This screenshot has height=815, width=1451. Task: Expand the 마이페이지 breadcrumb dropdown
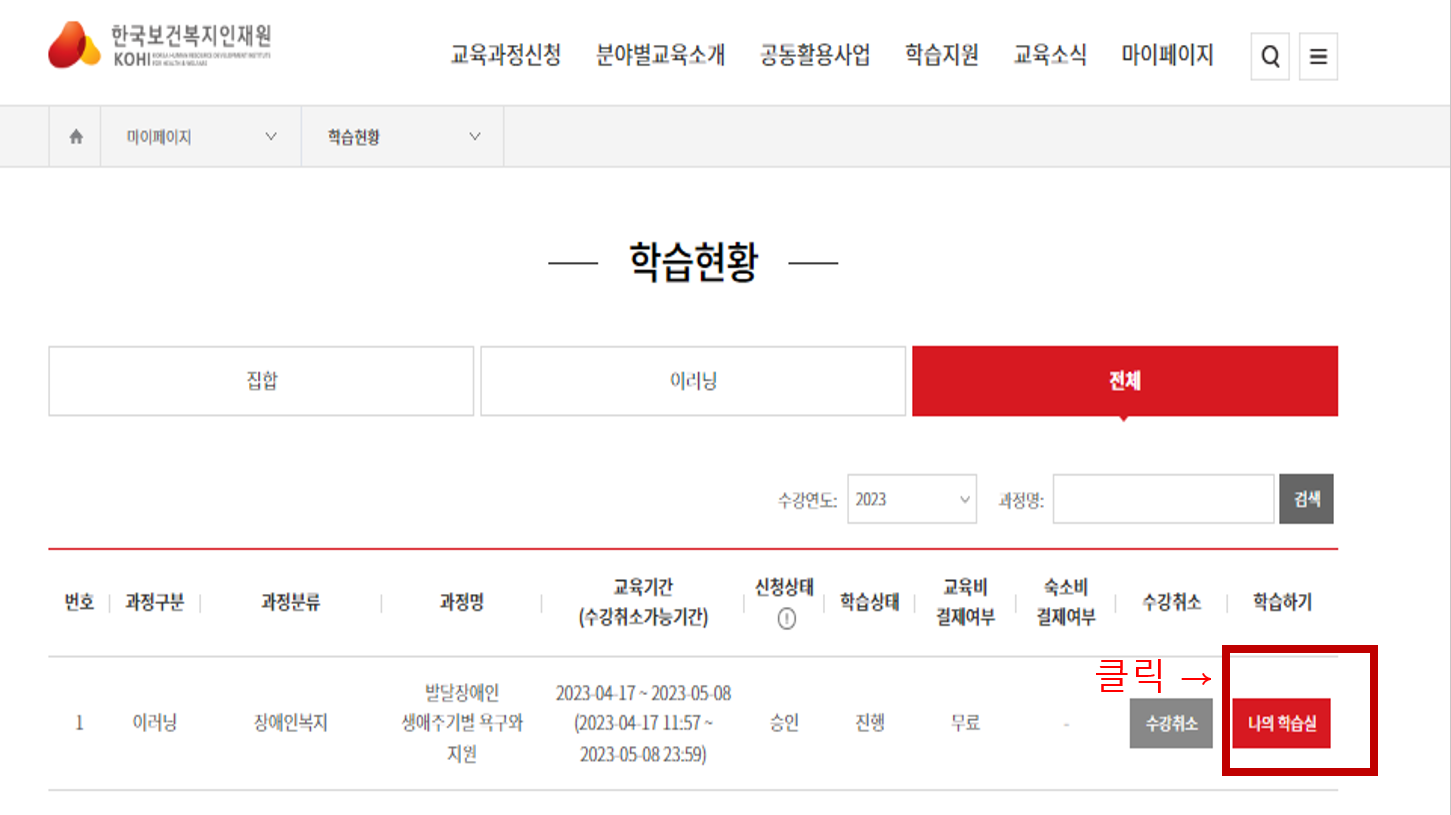point(201,137)
